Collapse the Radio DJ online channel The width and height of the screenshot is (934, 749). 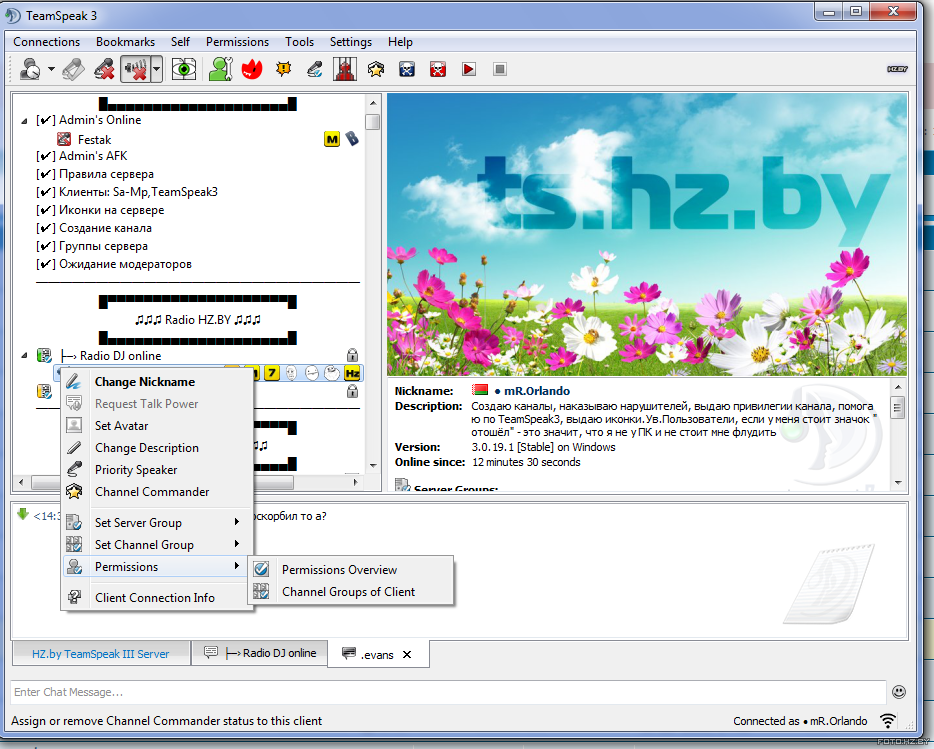24,356
